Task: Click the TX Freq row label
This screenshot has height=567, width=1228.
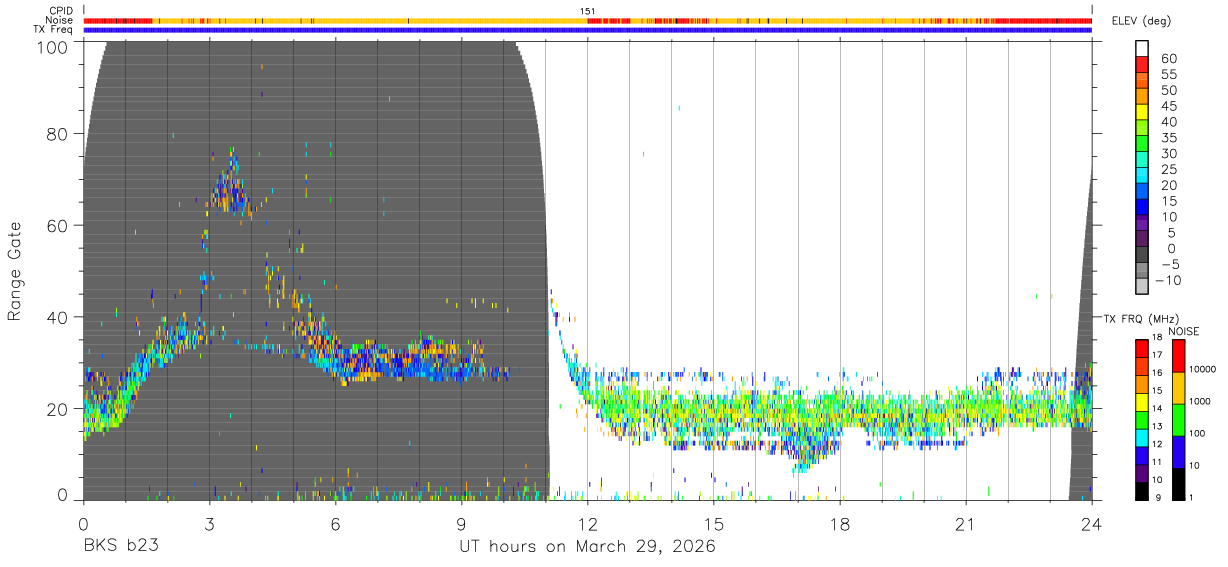Action: 53,30
